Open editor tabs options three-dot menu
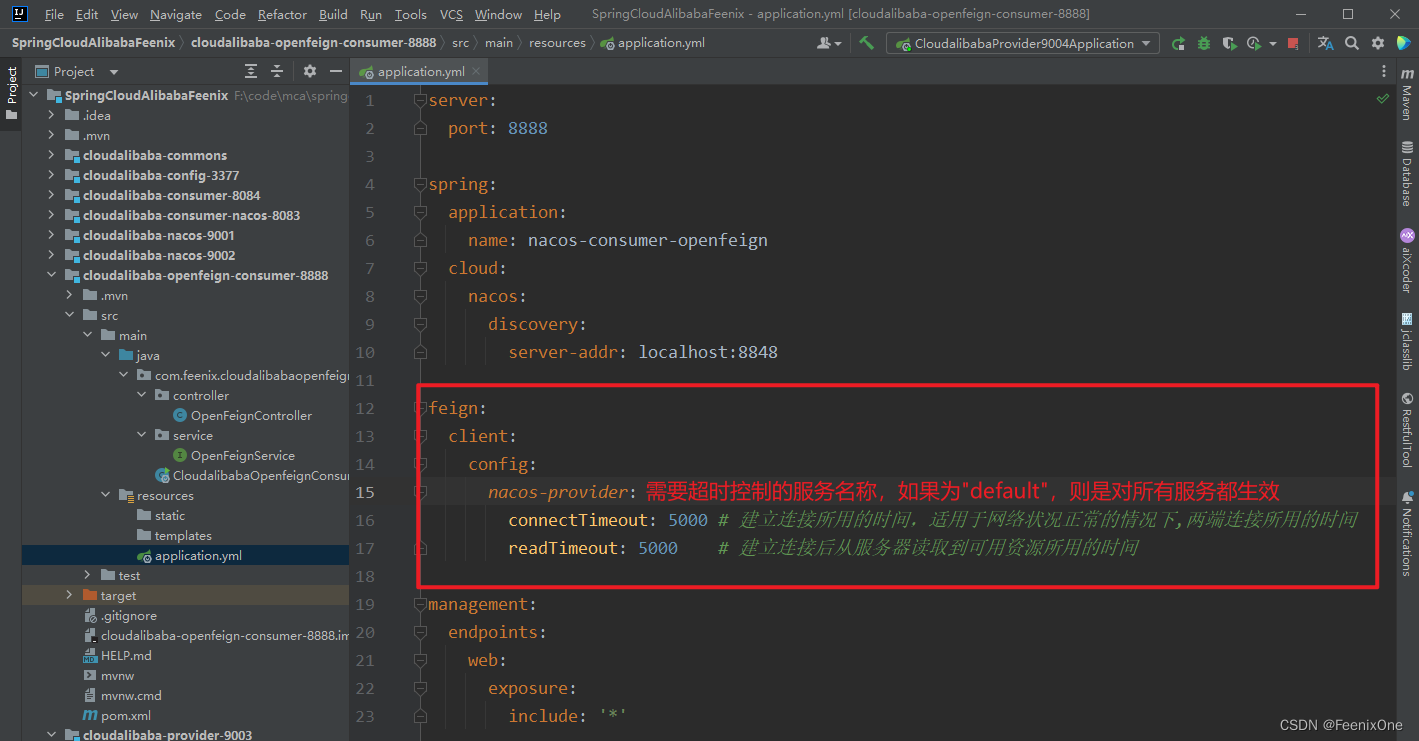 tap(1384, 71)
